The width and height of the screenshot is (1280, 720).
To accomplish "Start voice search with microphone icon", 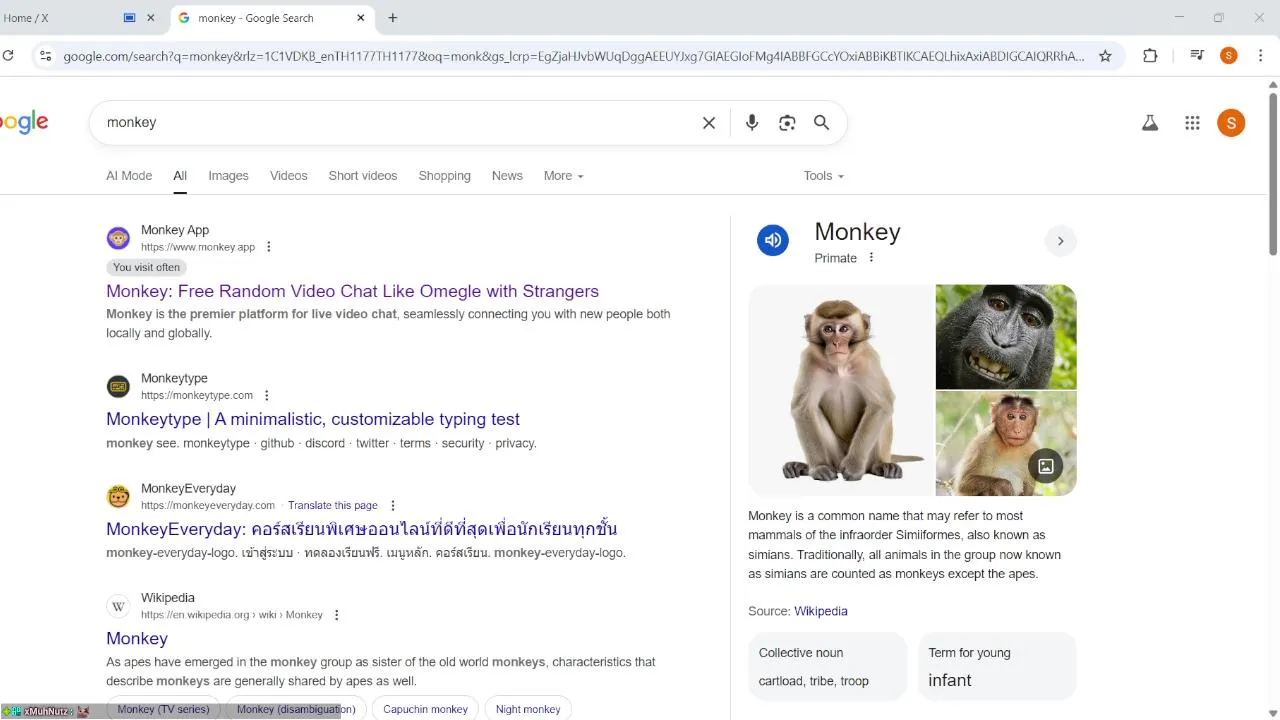I will click(x=752, y=123).
